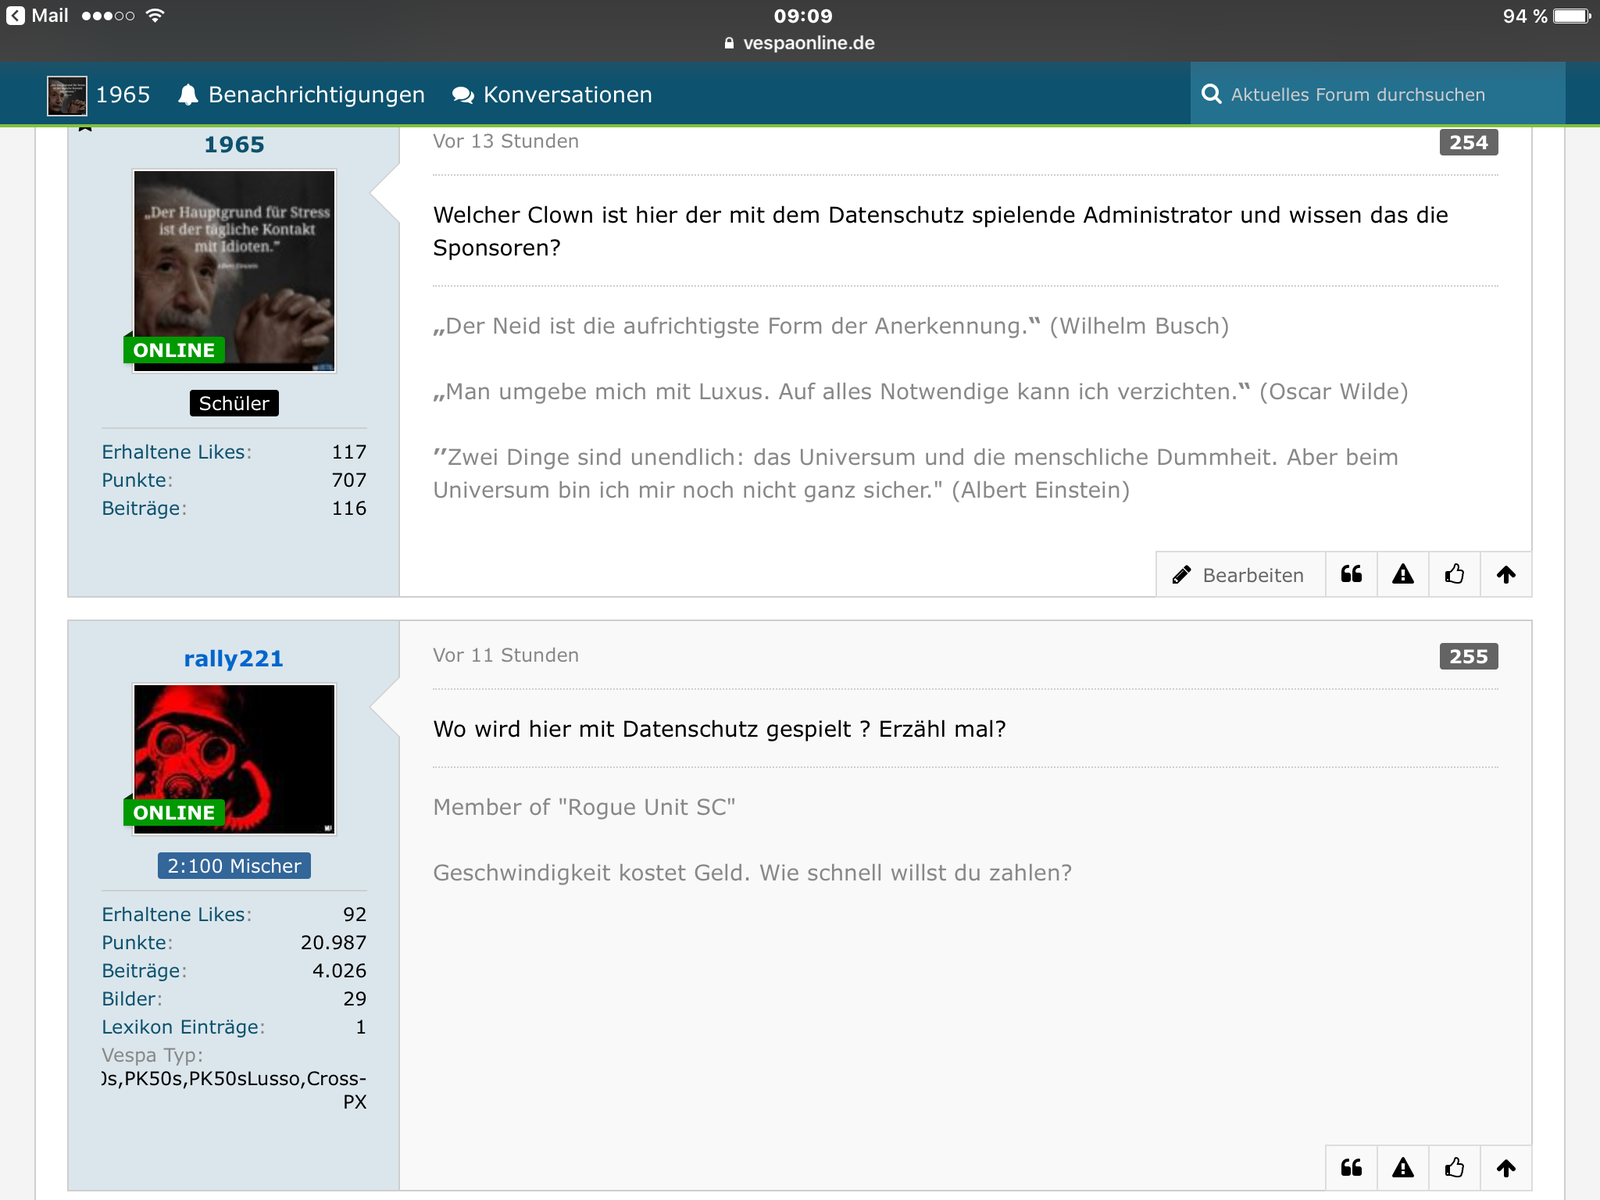Tap rally221's red gas mask avatar

tap(234, 758)
